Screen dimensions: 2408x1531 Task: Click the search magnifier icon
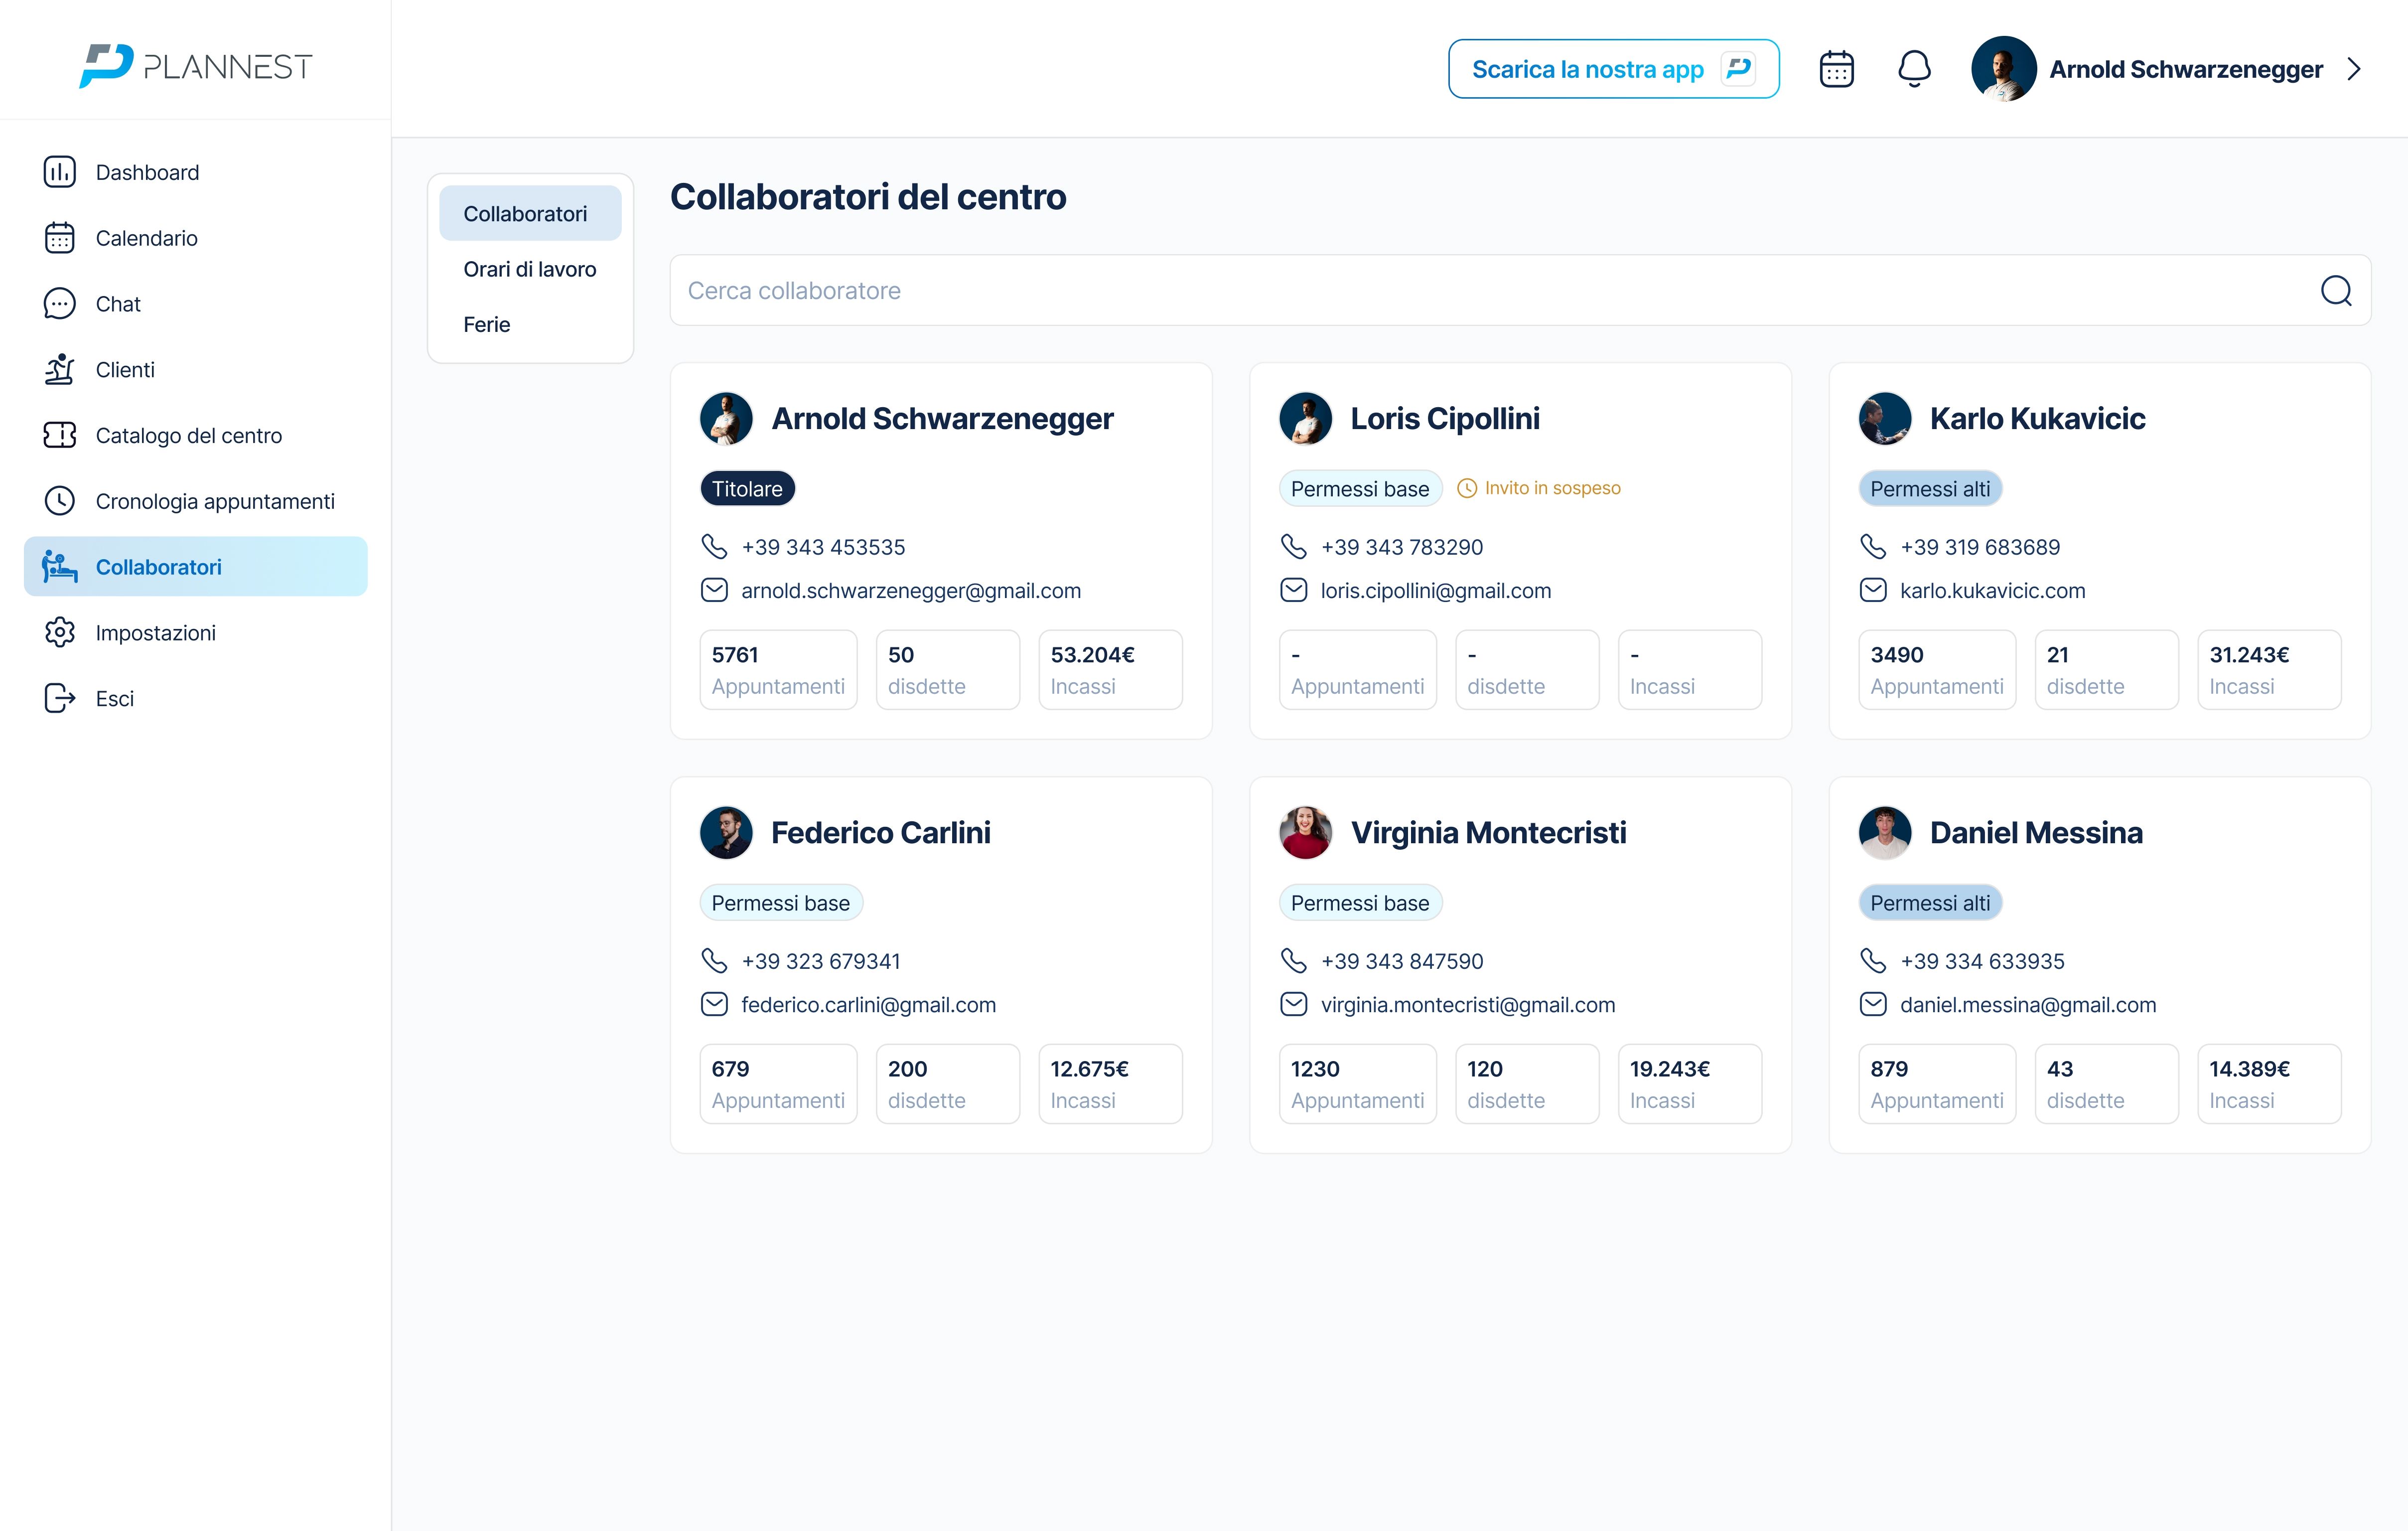(2335, 291)
